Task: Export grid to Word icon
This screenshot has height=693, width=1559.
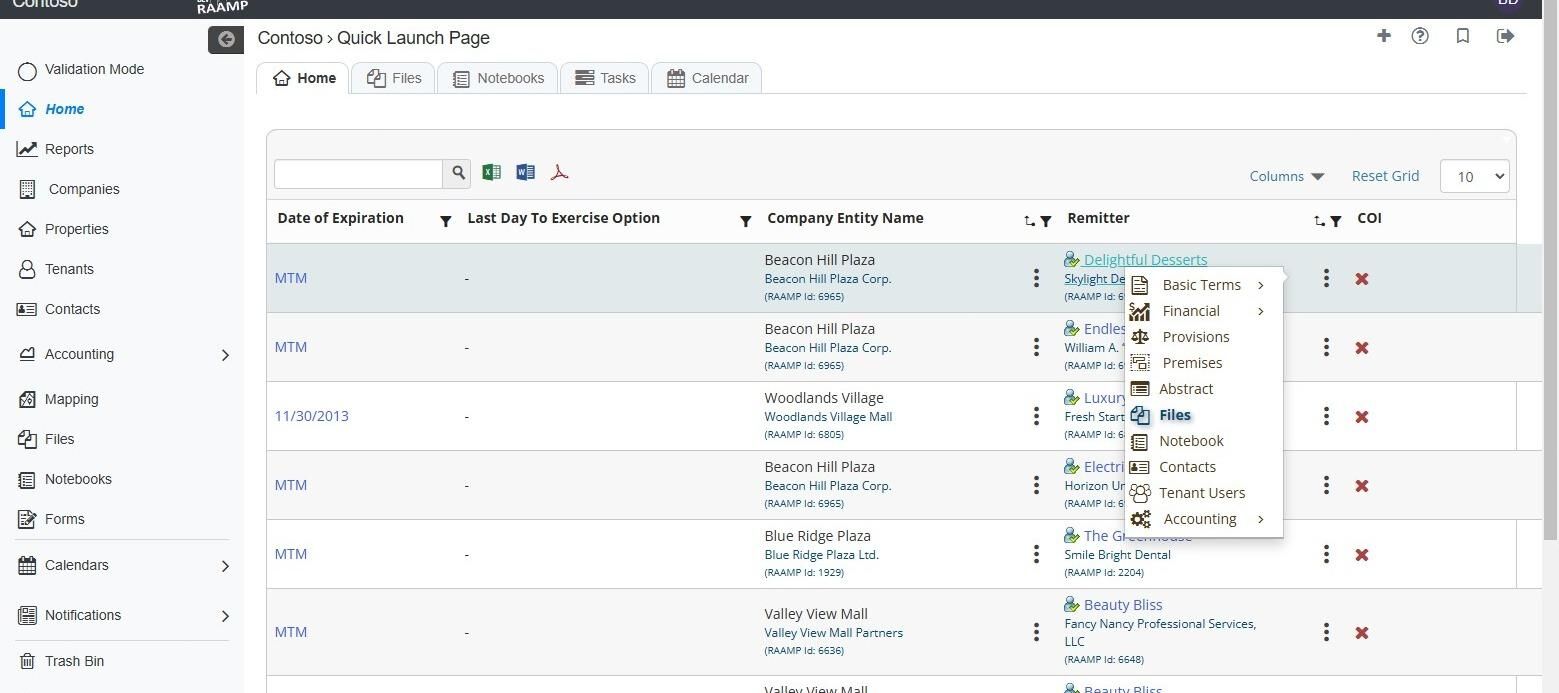Action: pos(525,173)
